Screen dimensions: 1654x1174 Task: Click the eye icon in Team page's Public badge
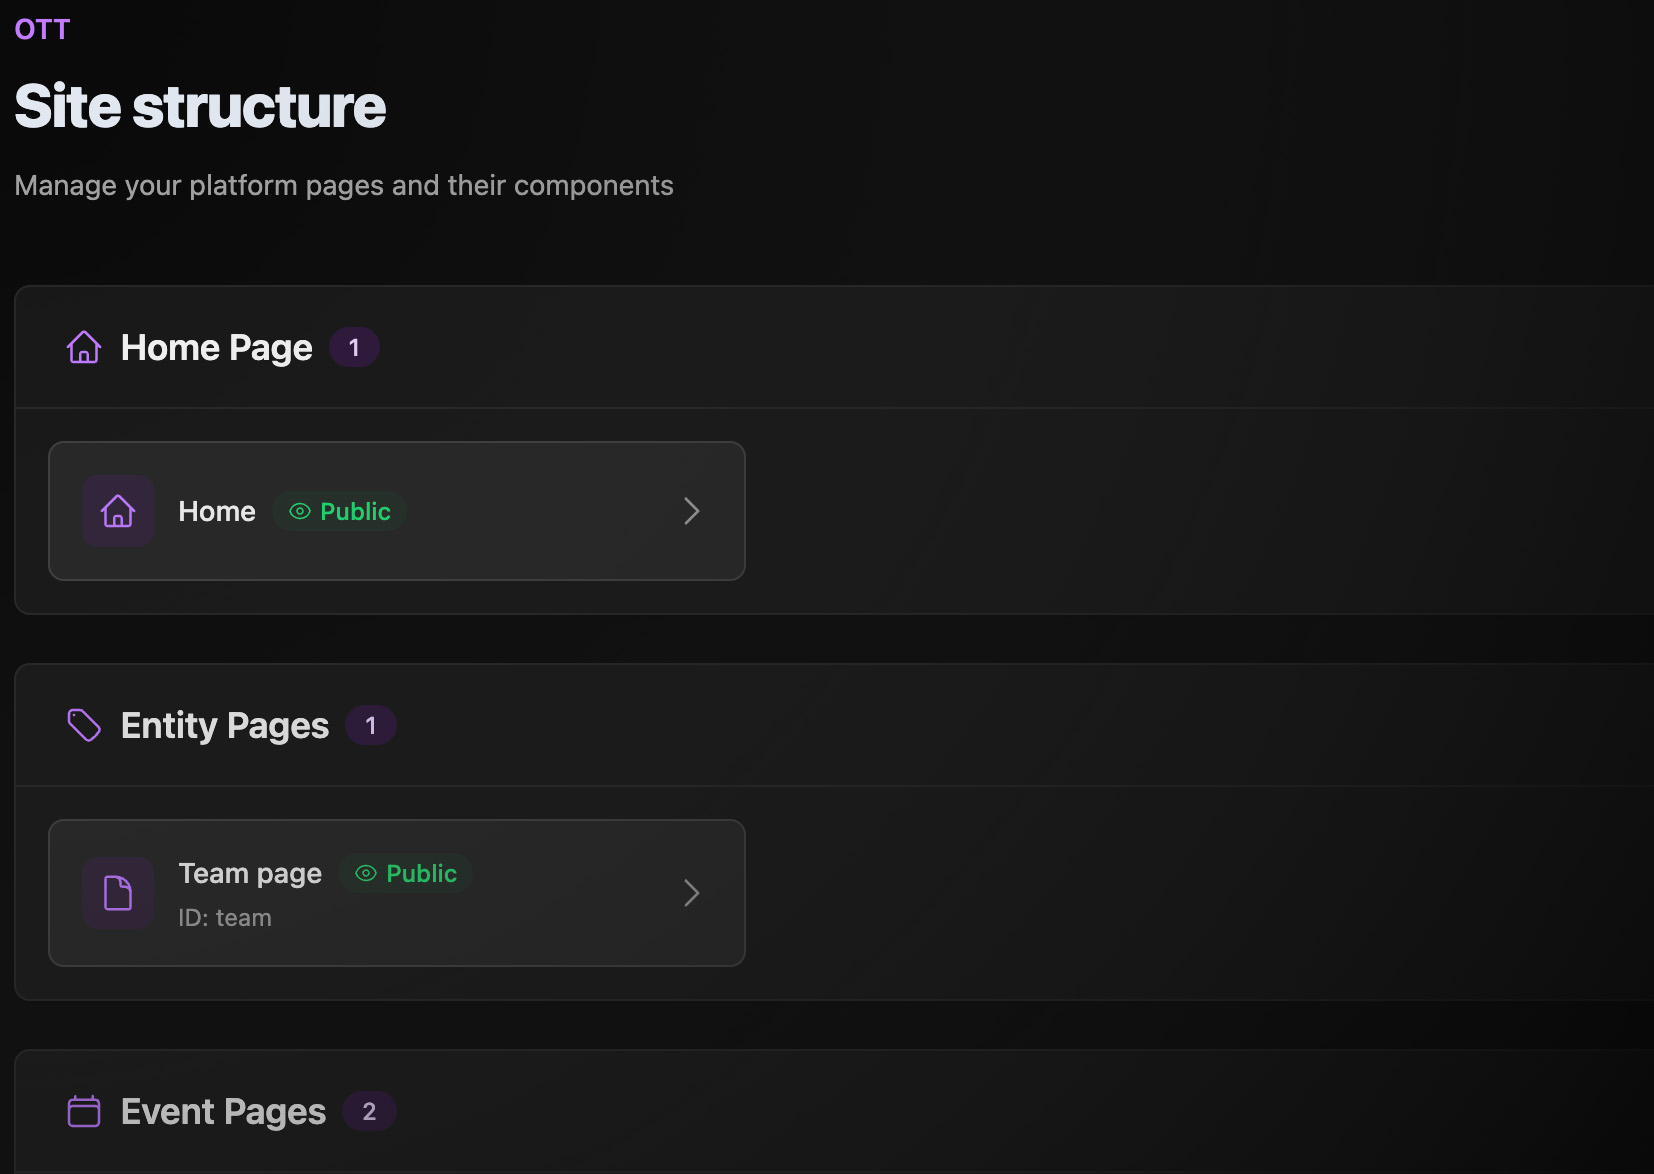pos(366,873)
